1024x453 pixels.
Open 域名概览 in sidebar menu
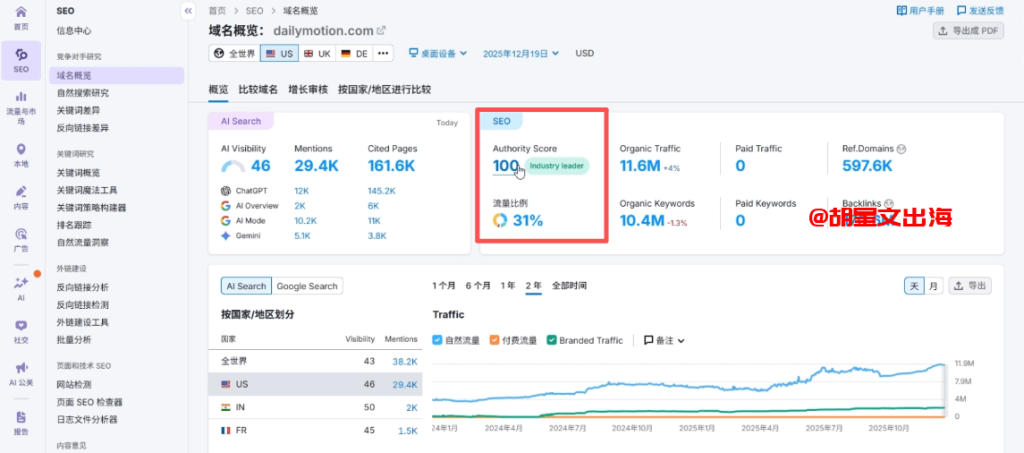pyautogui.click(x=116, y=76)
